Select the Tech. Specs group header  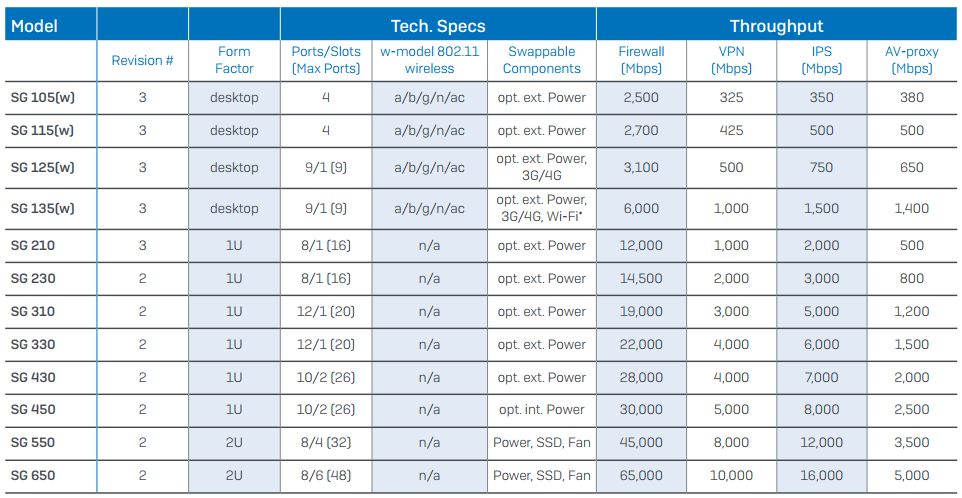coord(438,25)
